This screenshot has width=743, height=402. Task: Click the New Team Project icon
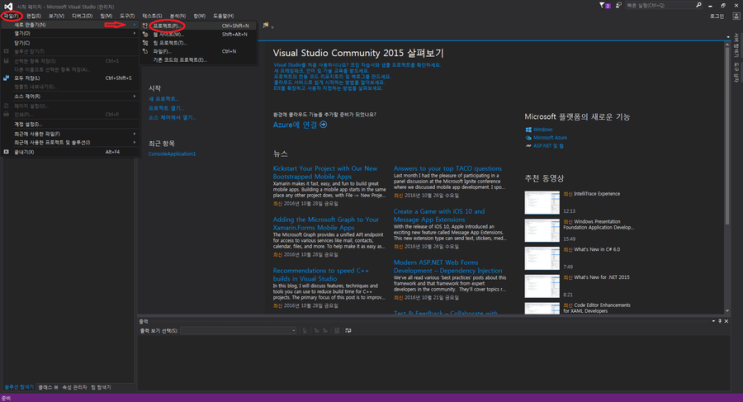145,43
